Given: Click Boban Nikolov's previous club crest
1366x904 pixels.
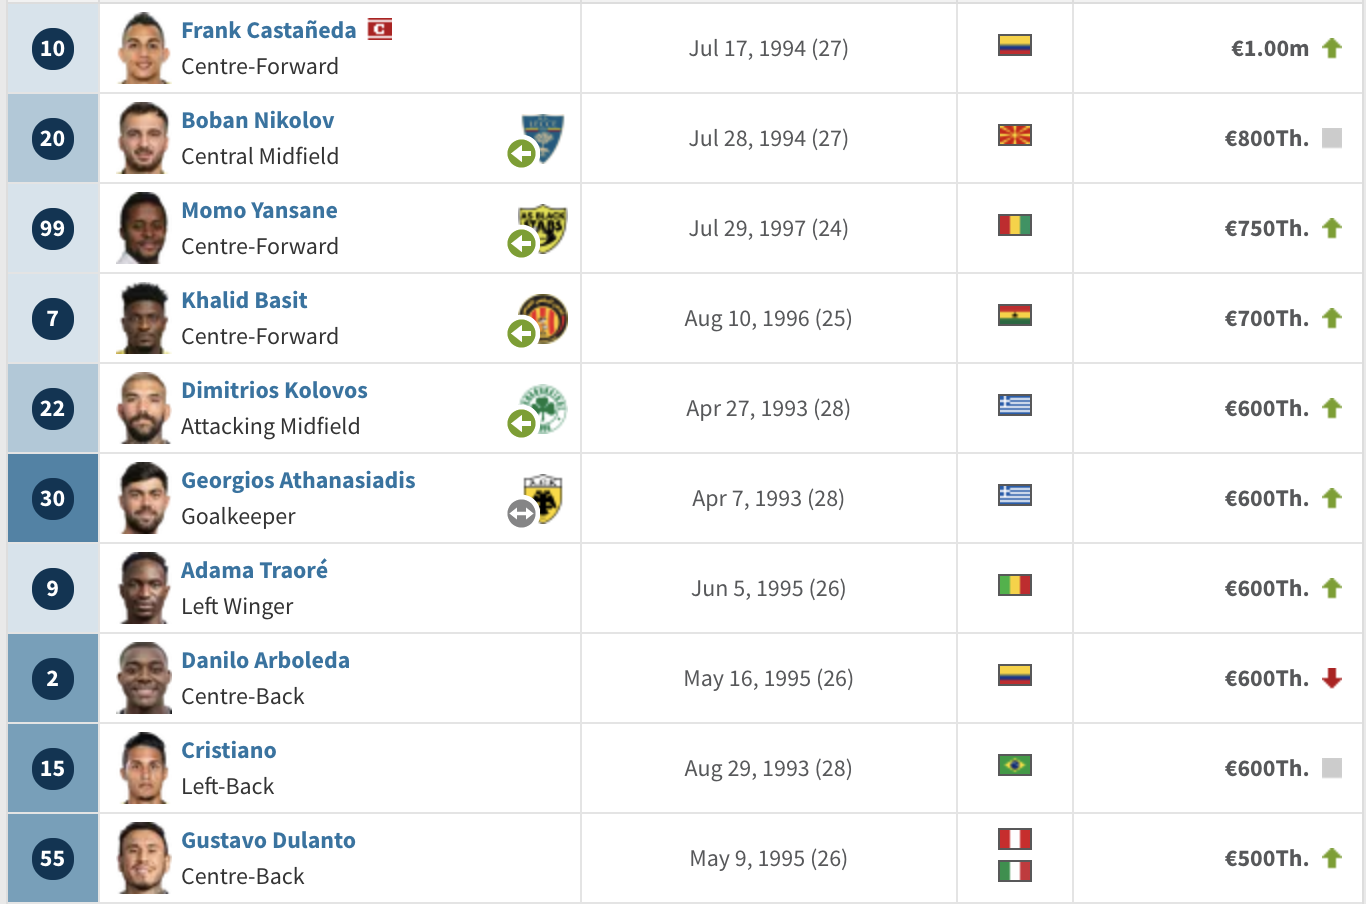Looking at the screenshot, I should [543, 138].
